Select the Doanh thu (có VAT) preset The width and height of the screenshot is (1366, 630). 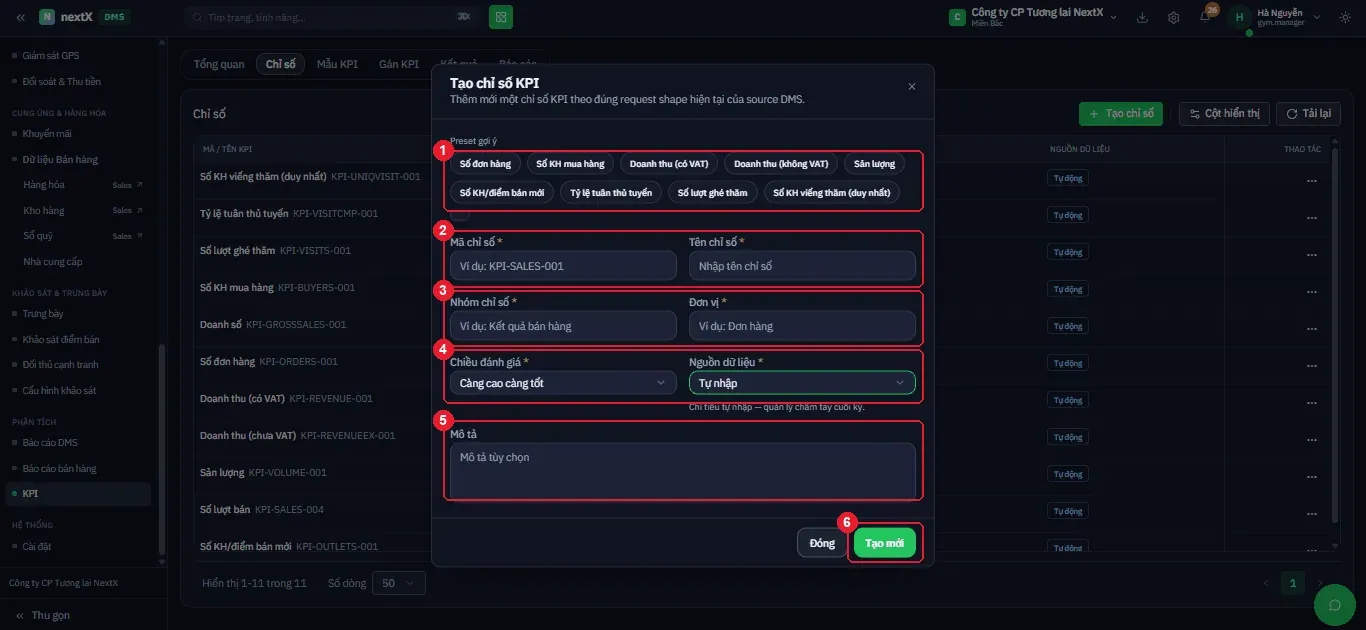669,163
